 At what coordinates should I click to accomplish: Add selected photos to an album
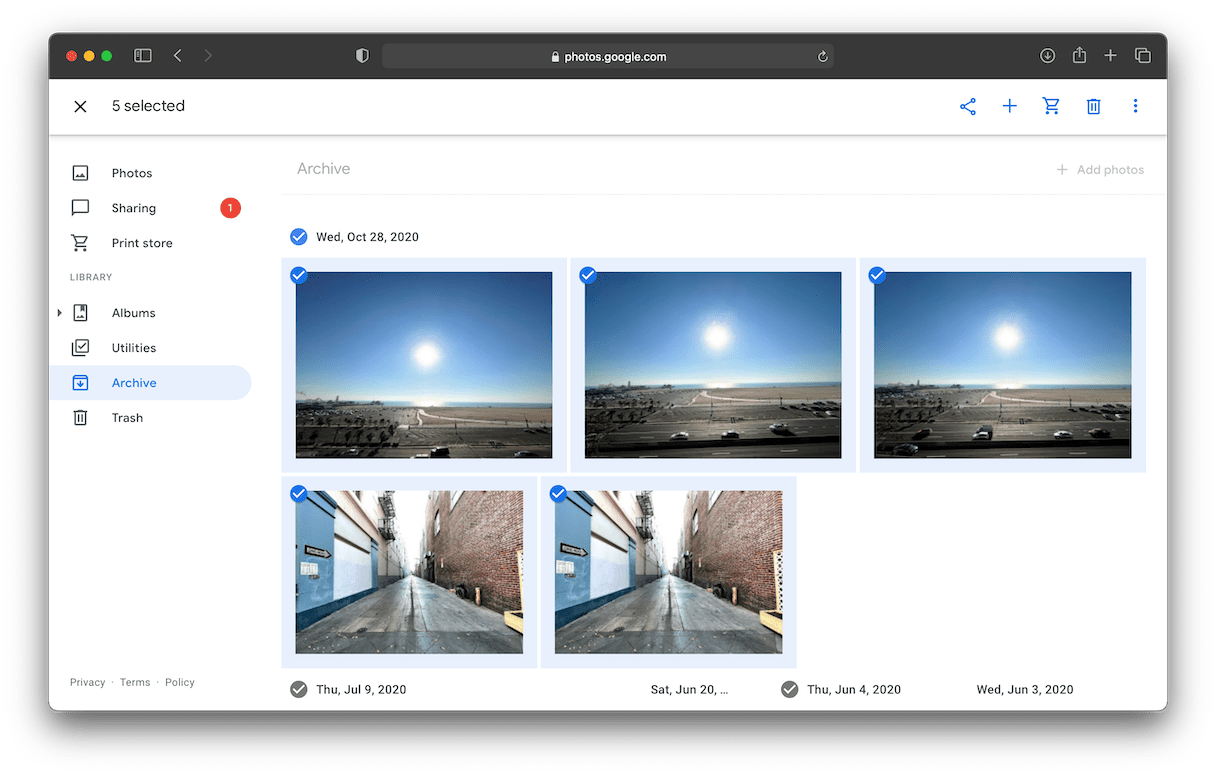[x=1010, y=106]
